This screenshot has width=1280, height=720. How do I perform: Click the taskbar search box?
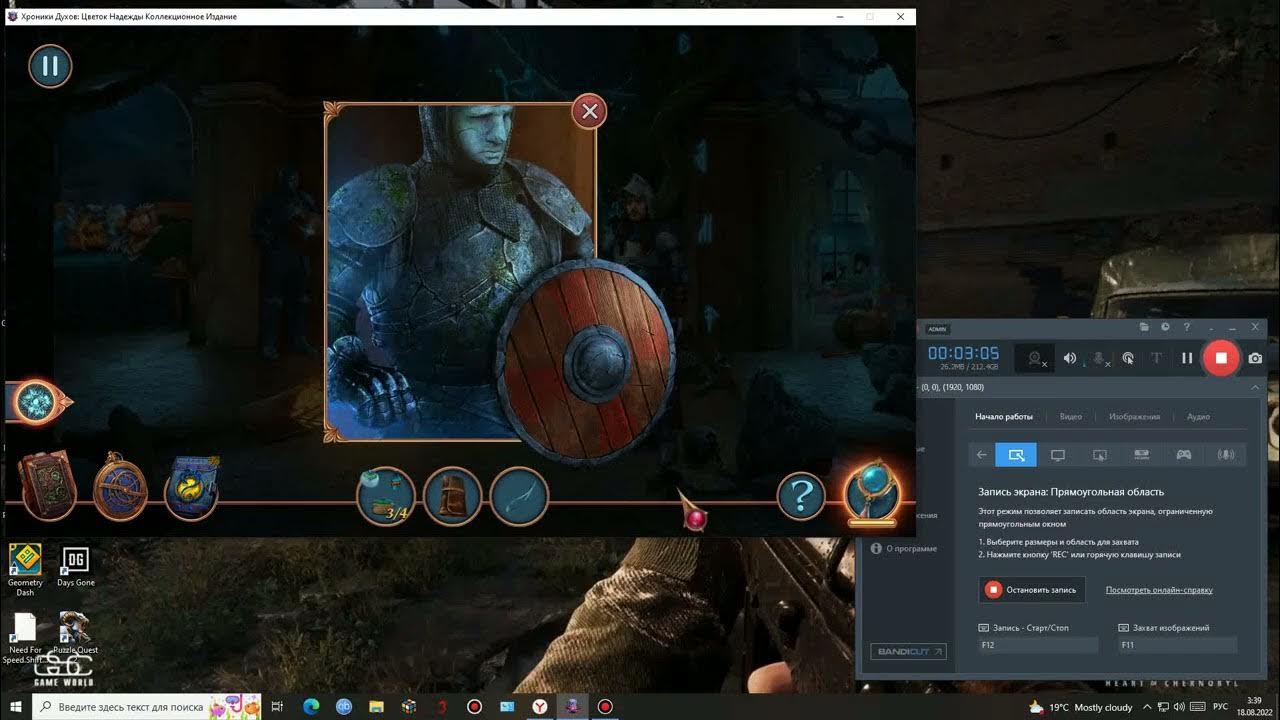(x=147, y=707)
